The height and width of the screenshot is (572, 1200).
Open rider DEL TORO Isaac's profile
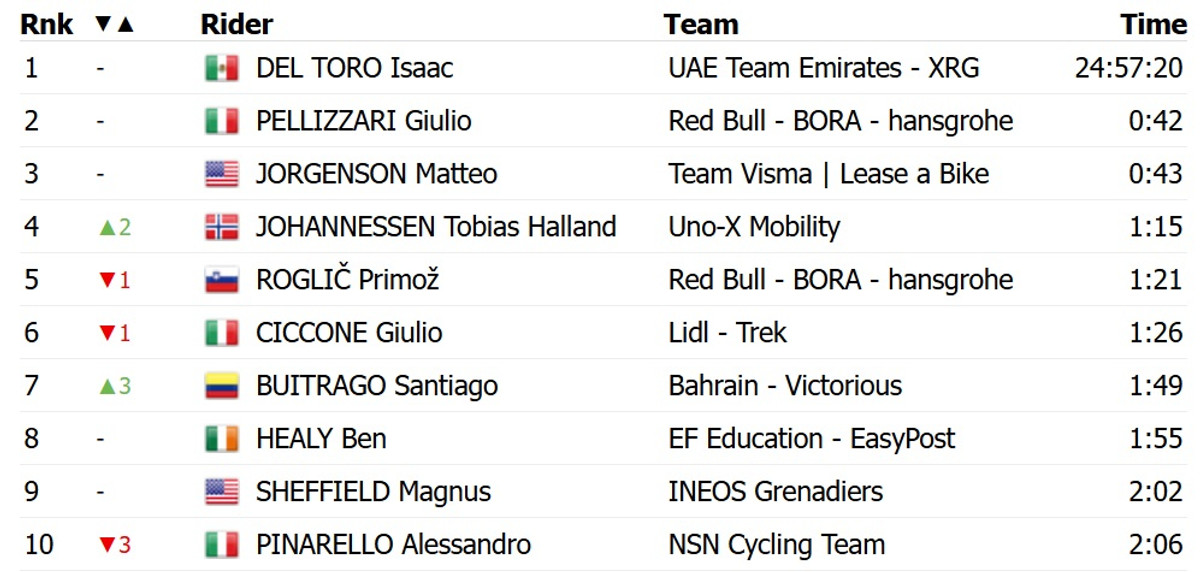pos(354,68)
